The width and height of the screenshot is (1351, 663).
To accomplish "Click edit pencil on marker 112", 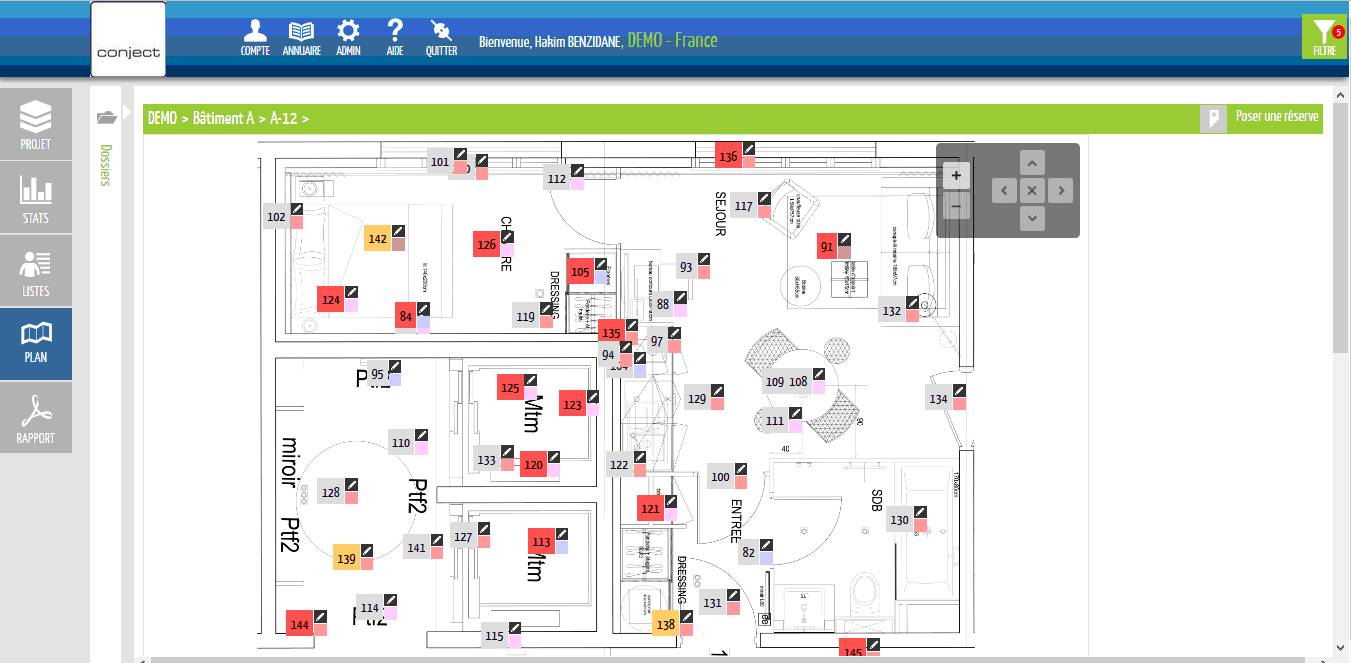I will click(577, 171).
